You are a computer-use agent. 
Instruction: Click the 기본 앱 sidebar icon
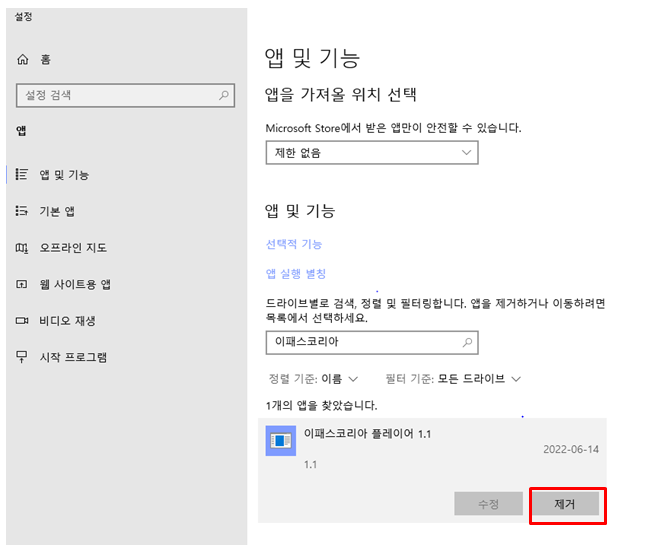point(22,211)
